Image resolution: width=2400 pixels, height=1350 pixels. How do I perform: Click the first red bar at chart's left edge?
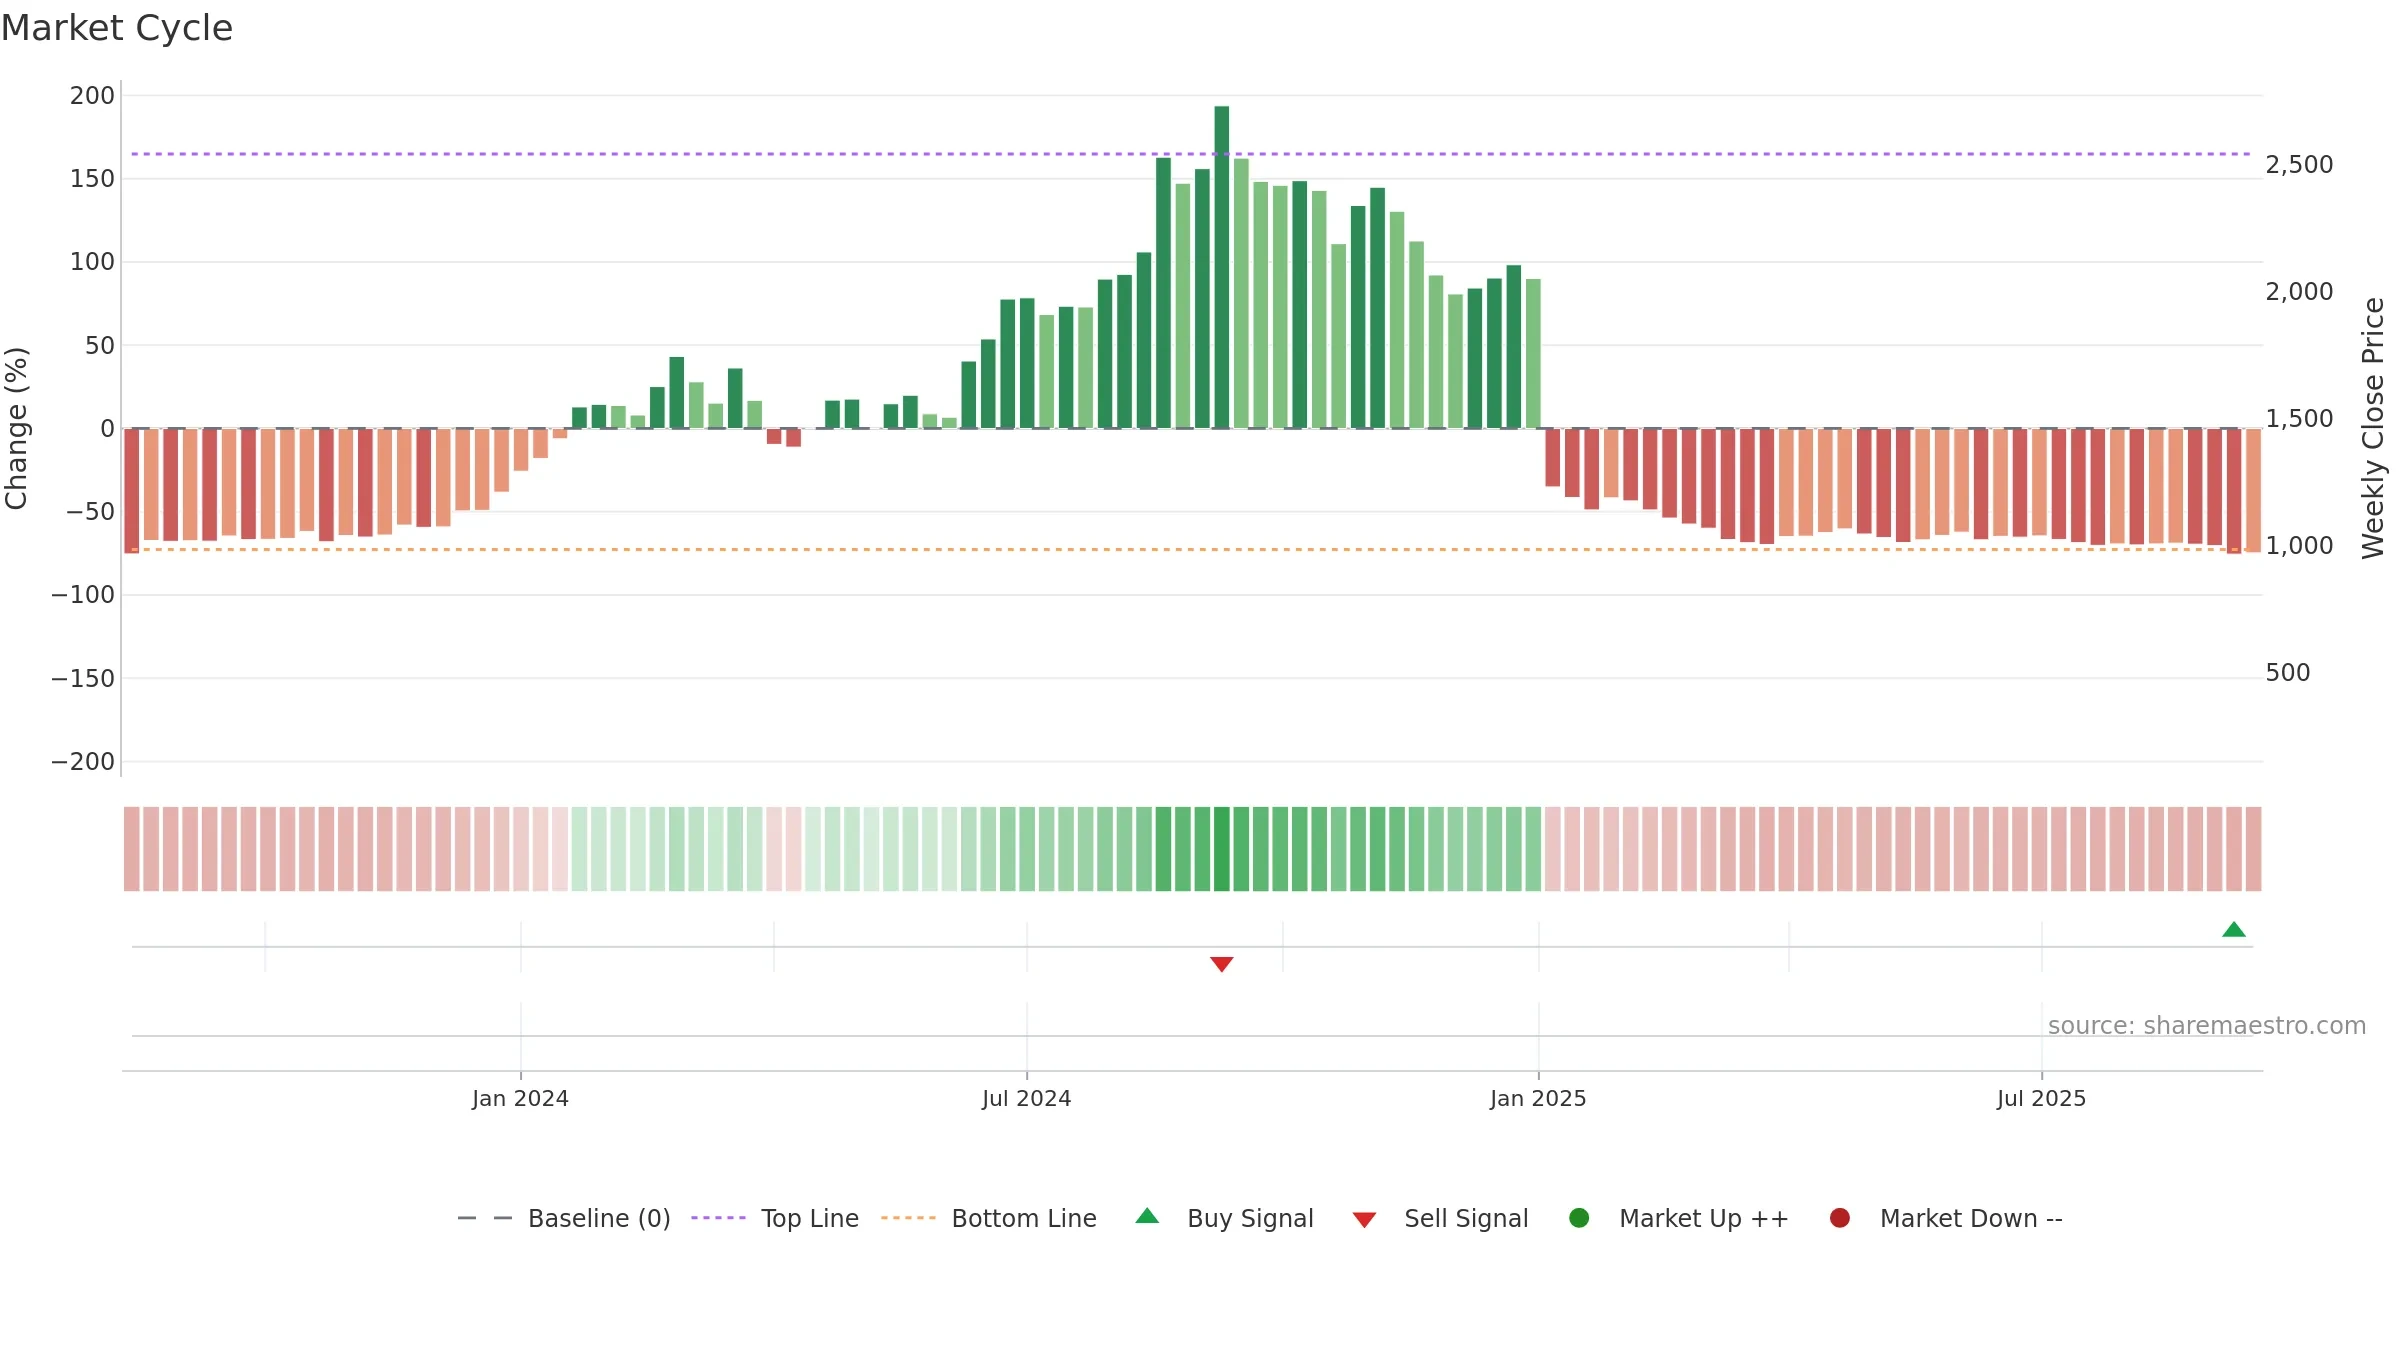pos(132,491)
